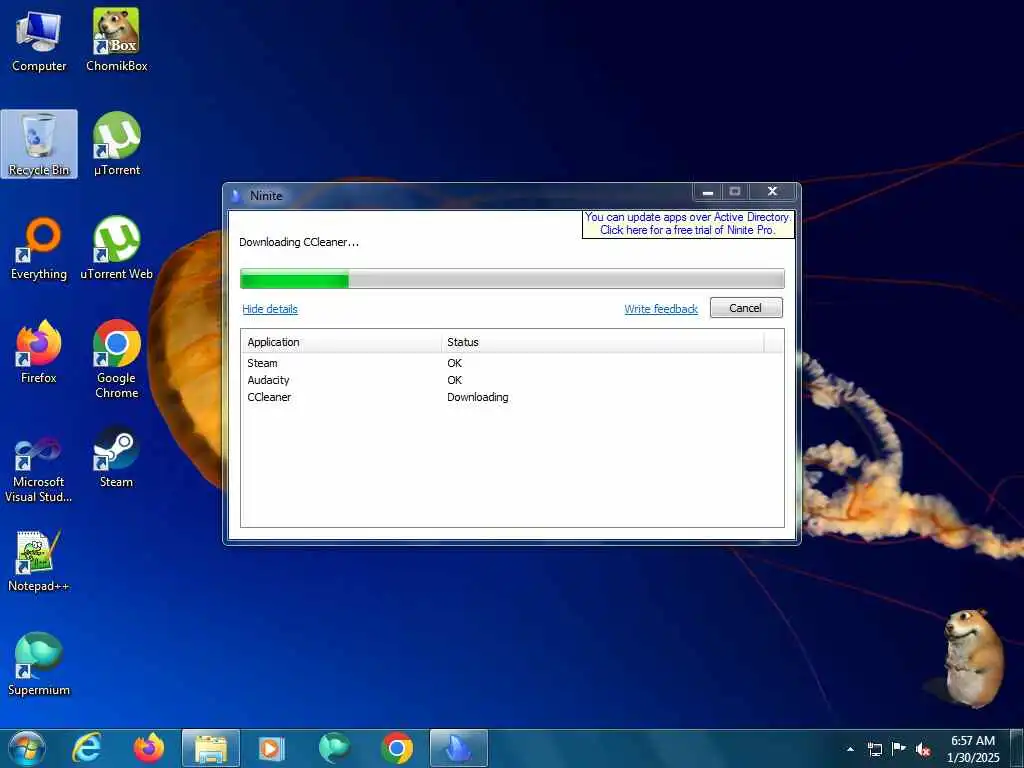Open the Action Center flag icon
Screen dimensions: 1024x768
(899, 749)
